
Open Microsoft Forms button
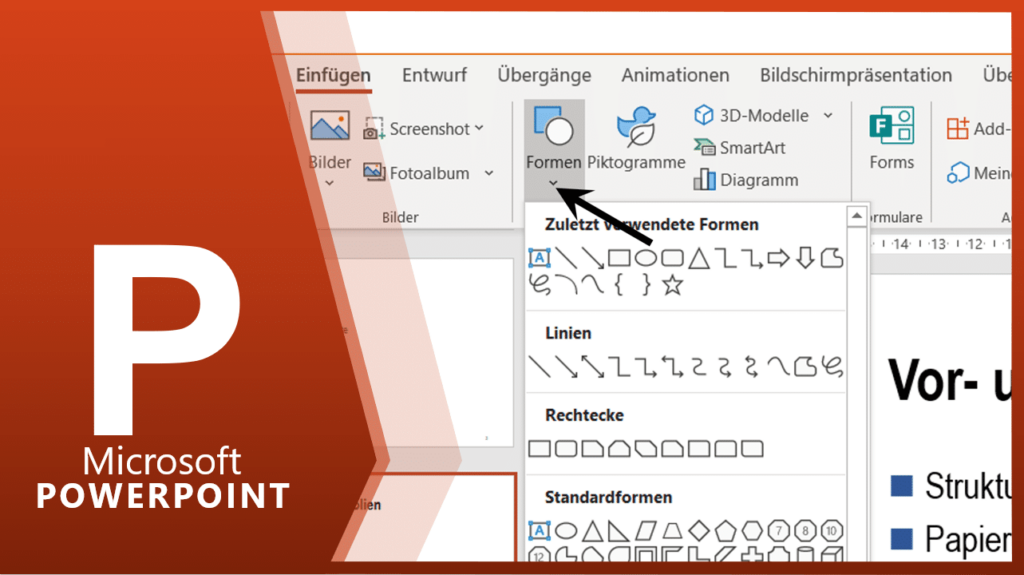coord(891,139)
